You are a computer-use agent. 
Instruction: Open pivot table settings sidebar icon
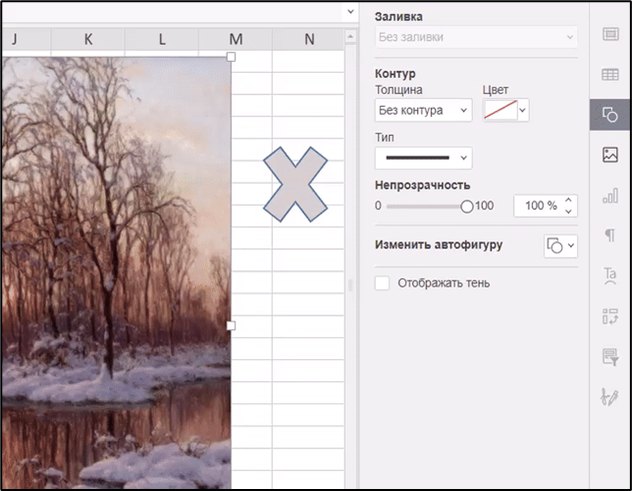pyautogui.click(x=610, y=316)
